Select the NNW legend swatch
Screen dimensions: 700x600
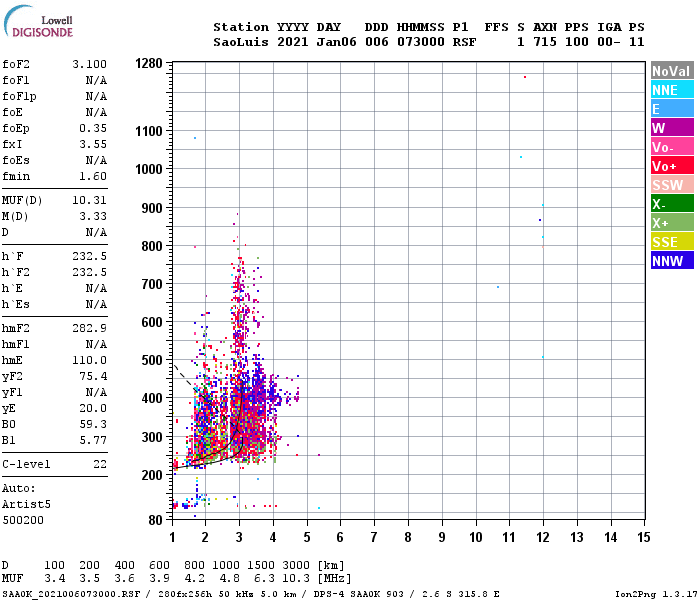coord(672,261)
